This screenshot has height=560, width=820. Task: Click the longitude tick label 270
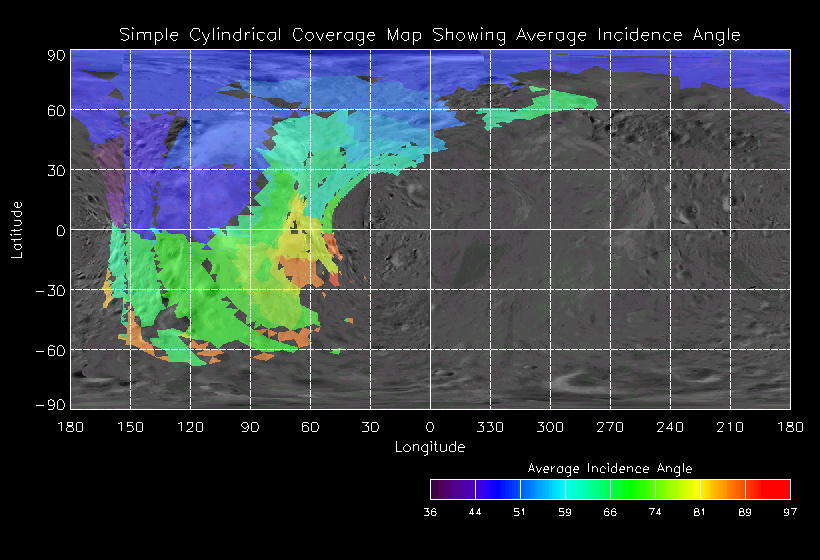610,427
